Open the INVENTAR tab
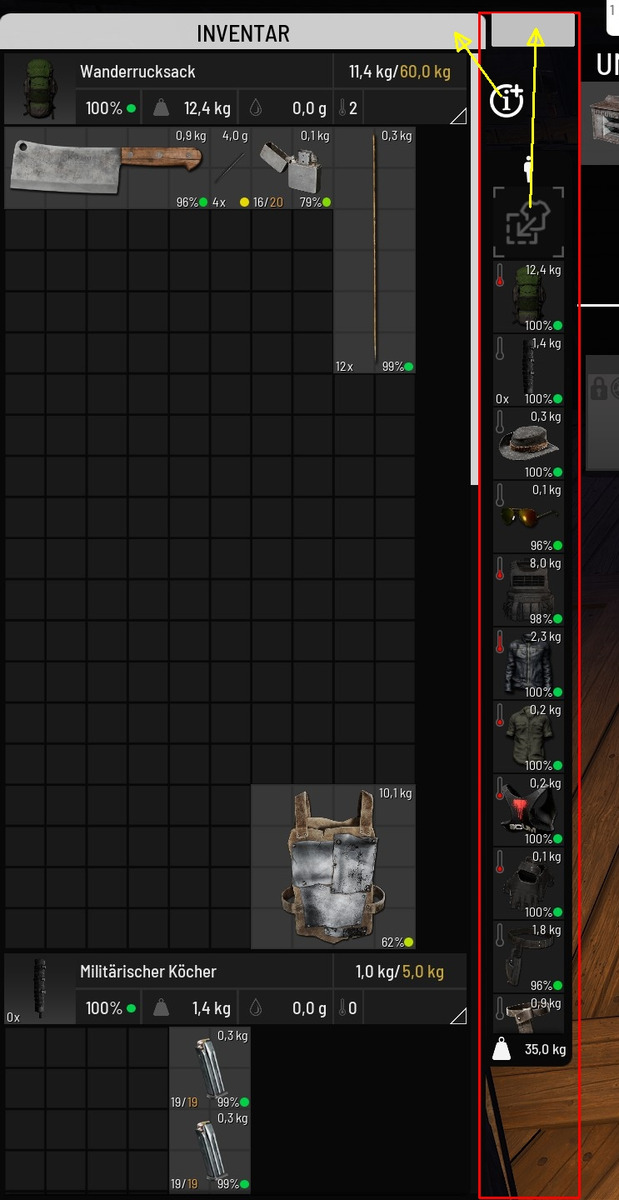 (242, 33)
